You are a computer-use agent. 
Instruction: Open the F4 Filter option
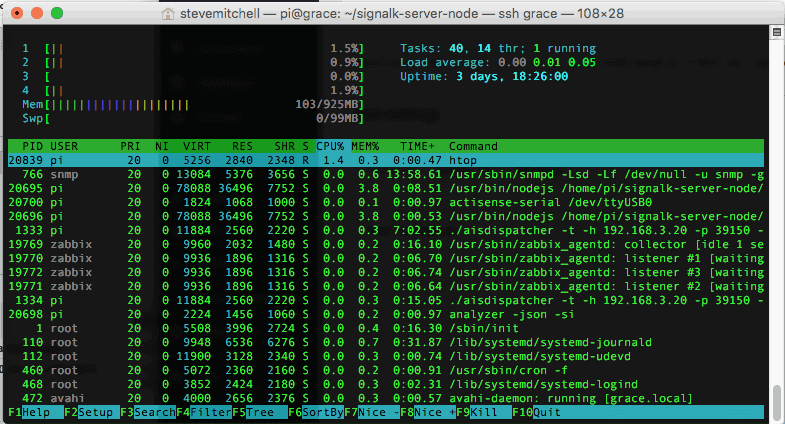click(x=204, y=412)
